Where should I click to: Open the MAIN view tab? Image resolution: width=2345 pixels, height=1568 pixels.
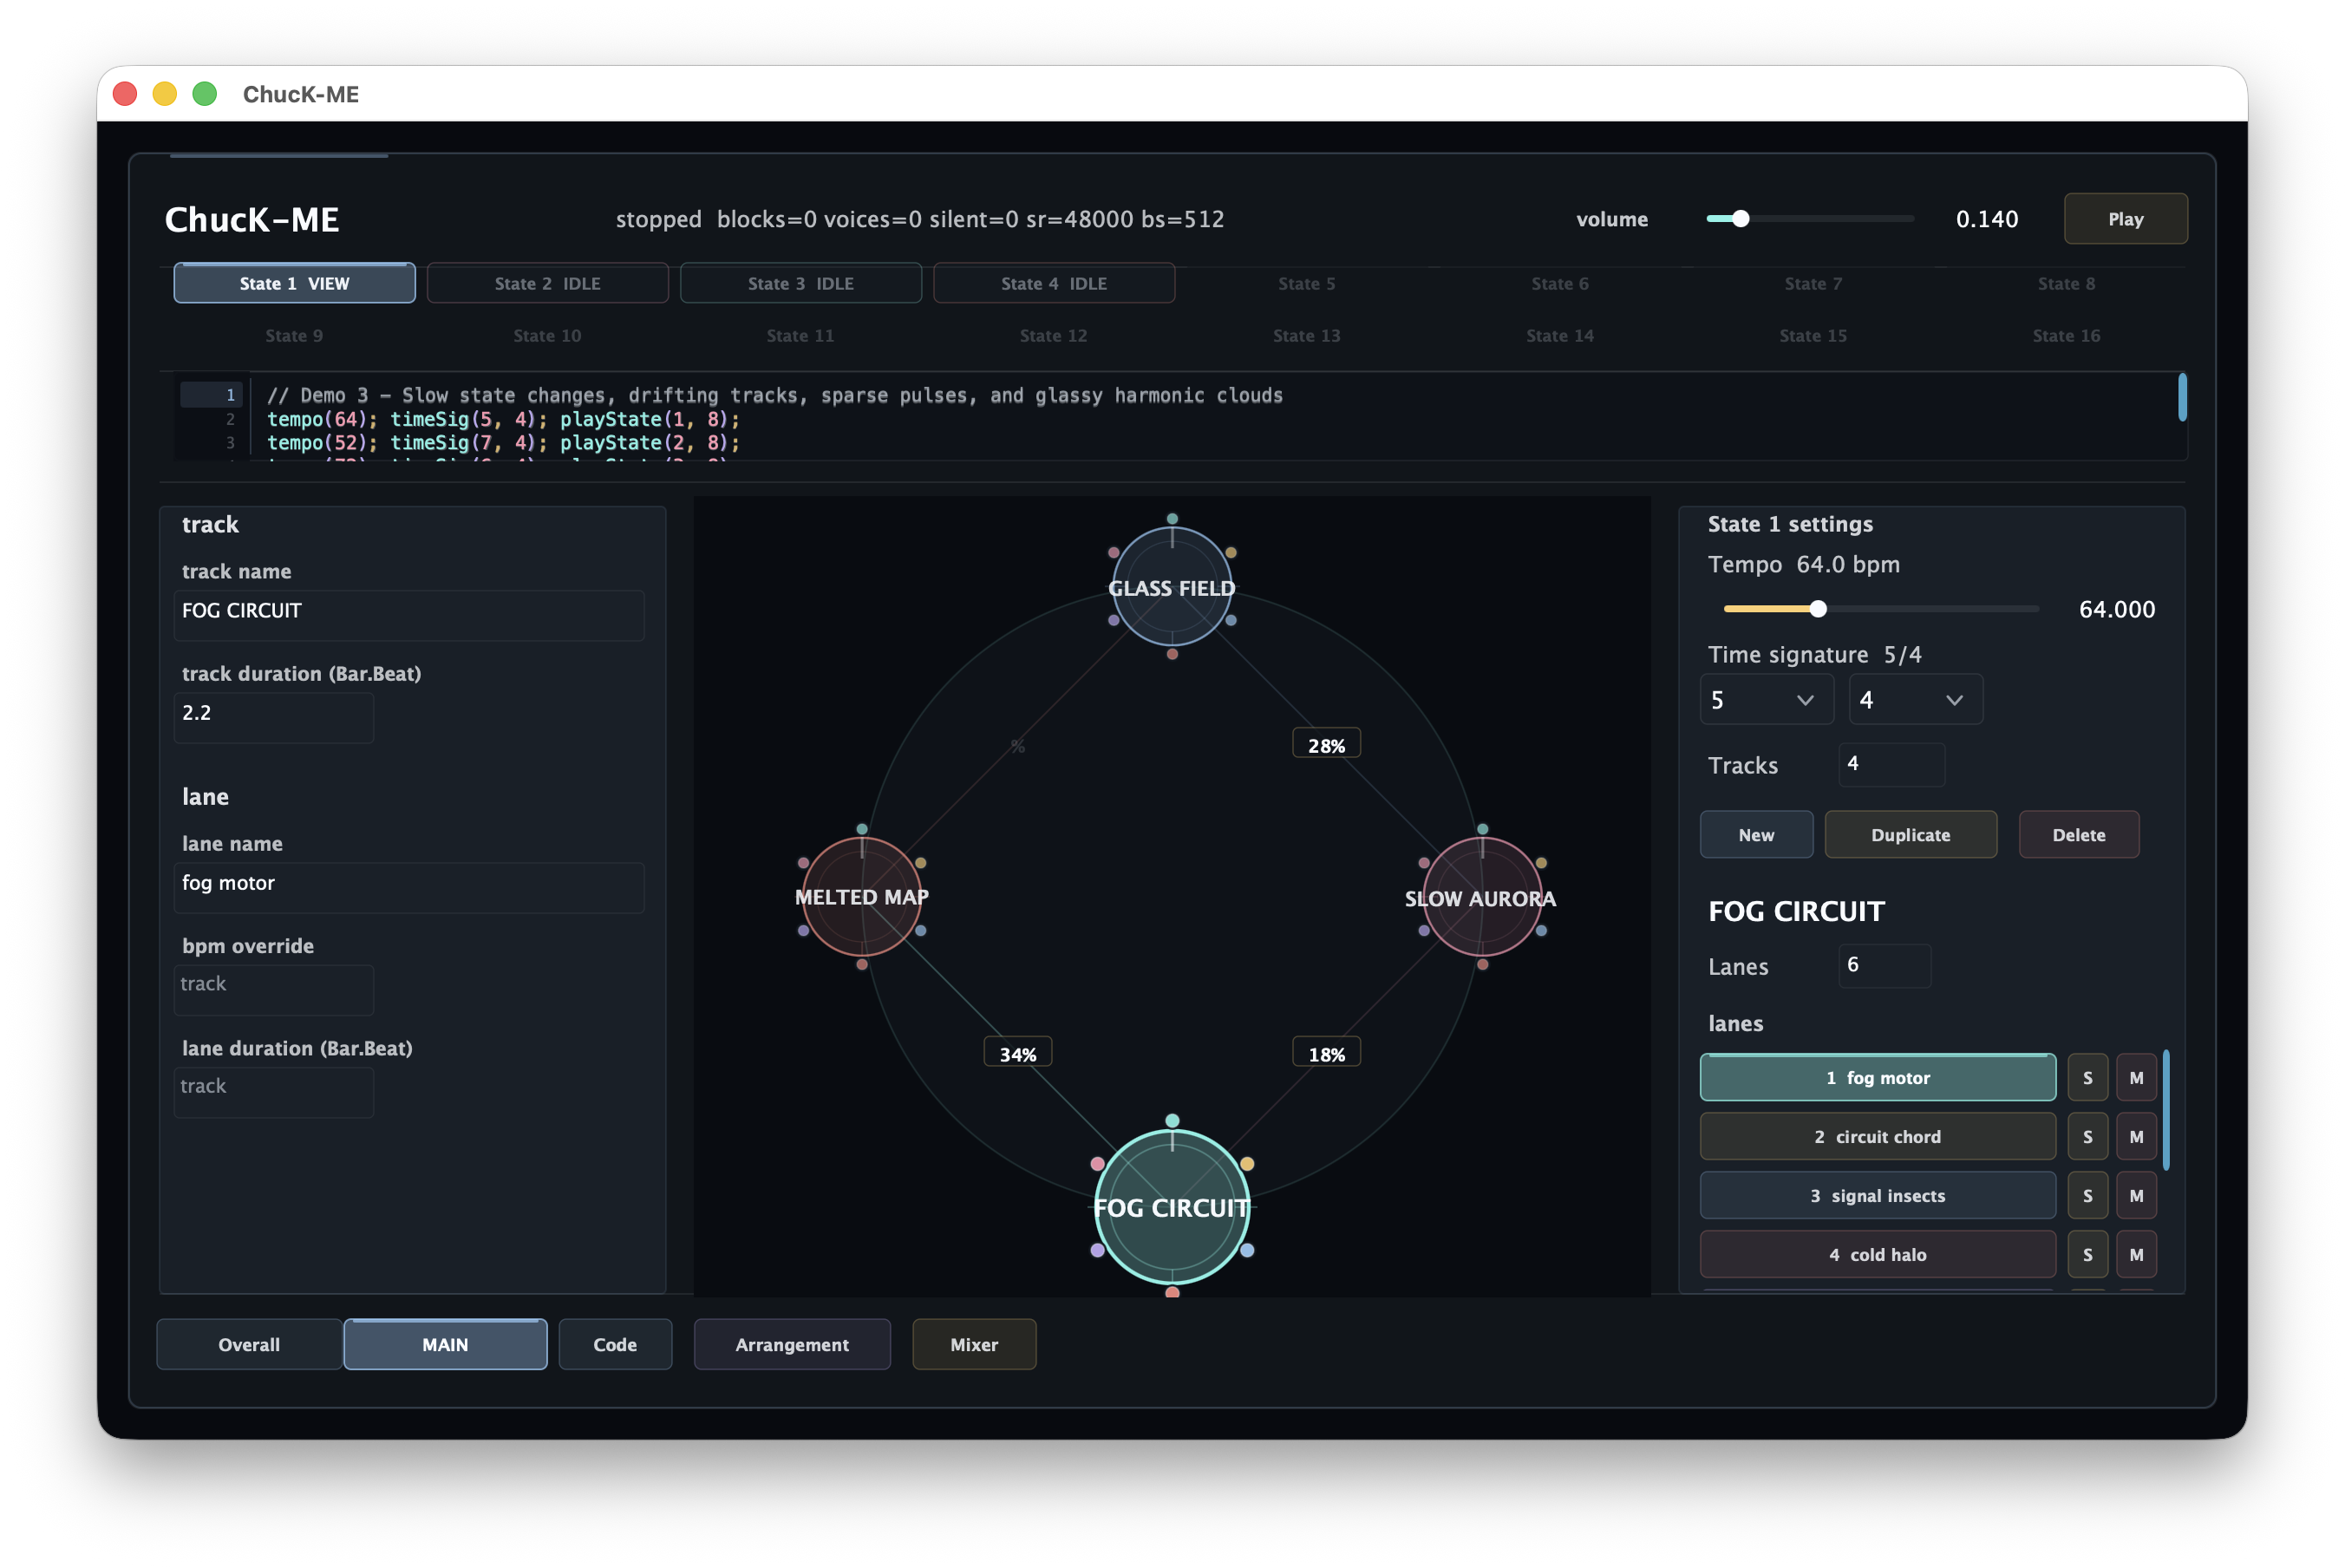pos(445,1344)
